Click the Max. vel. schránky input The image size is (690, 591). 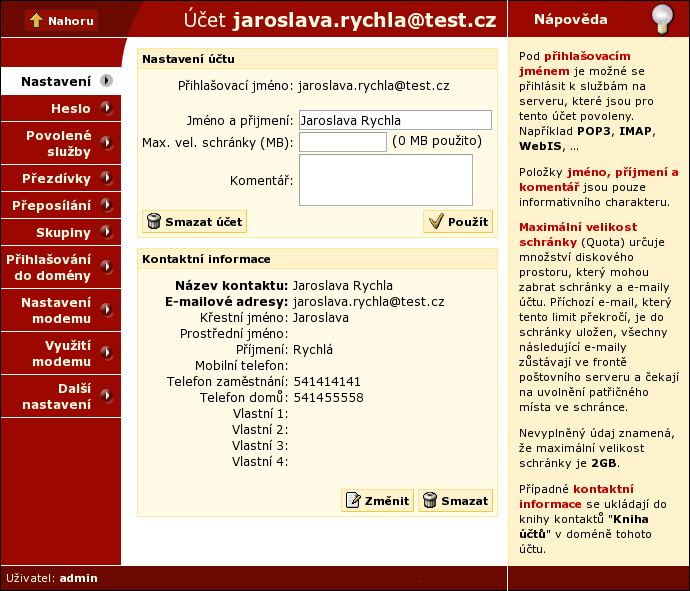342,142
